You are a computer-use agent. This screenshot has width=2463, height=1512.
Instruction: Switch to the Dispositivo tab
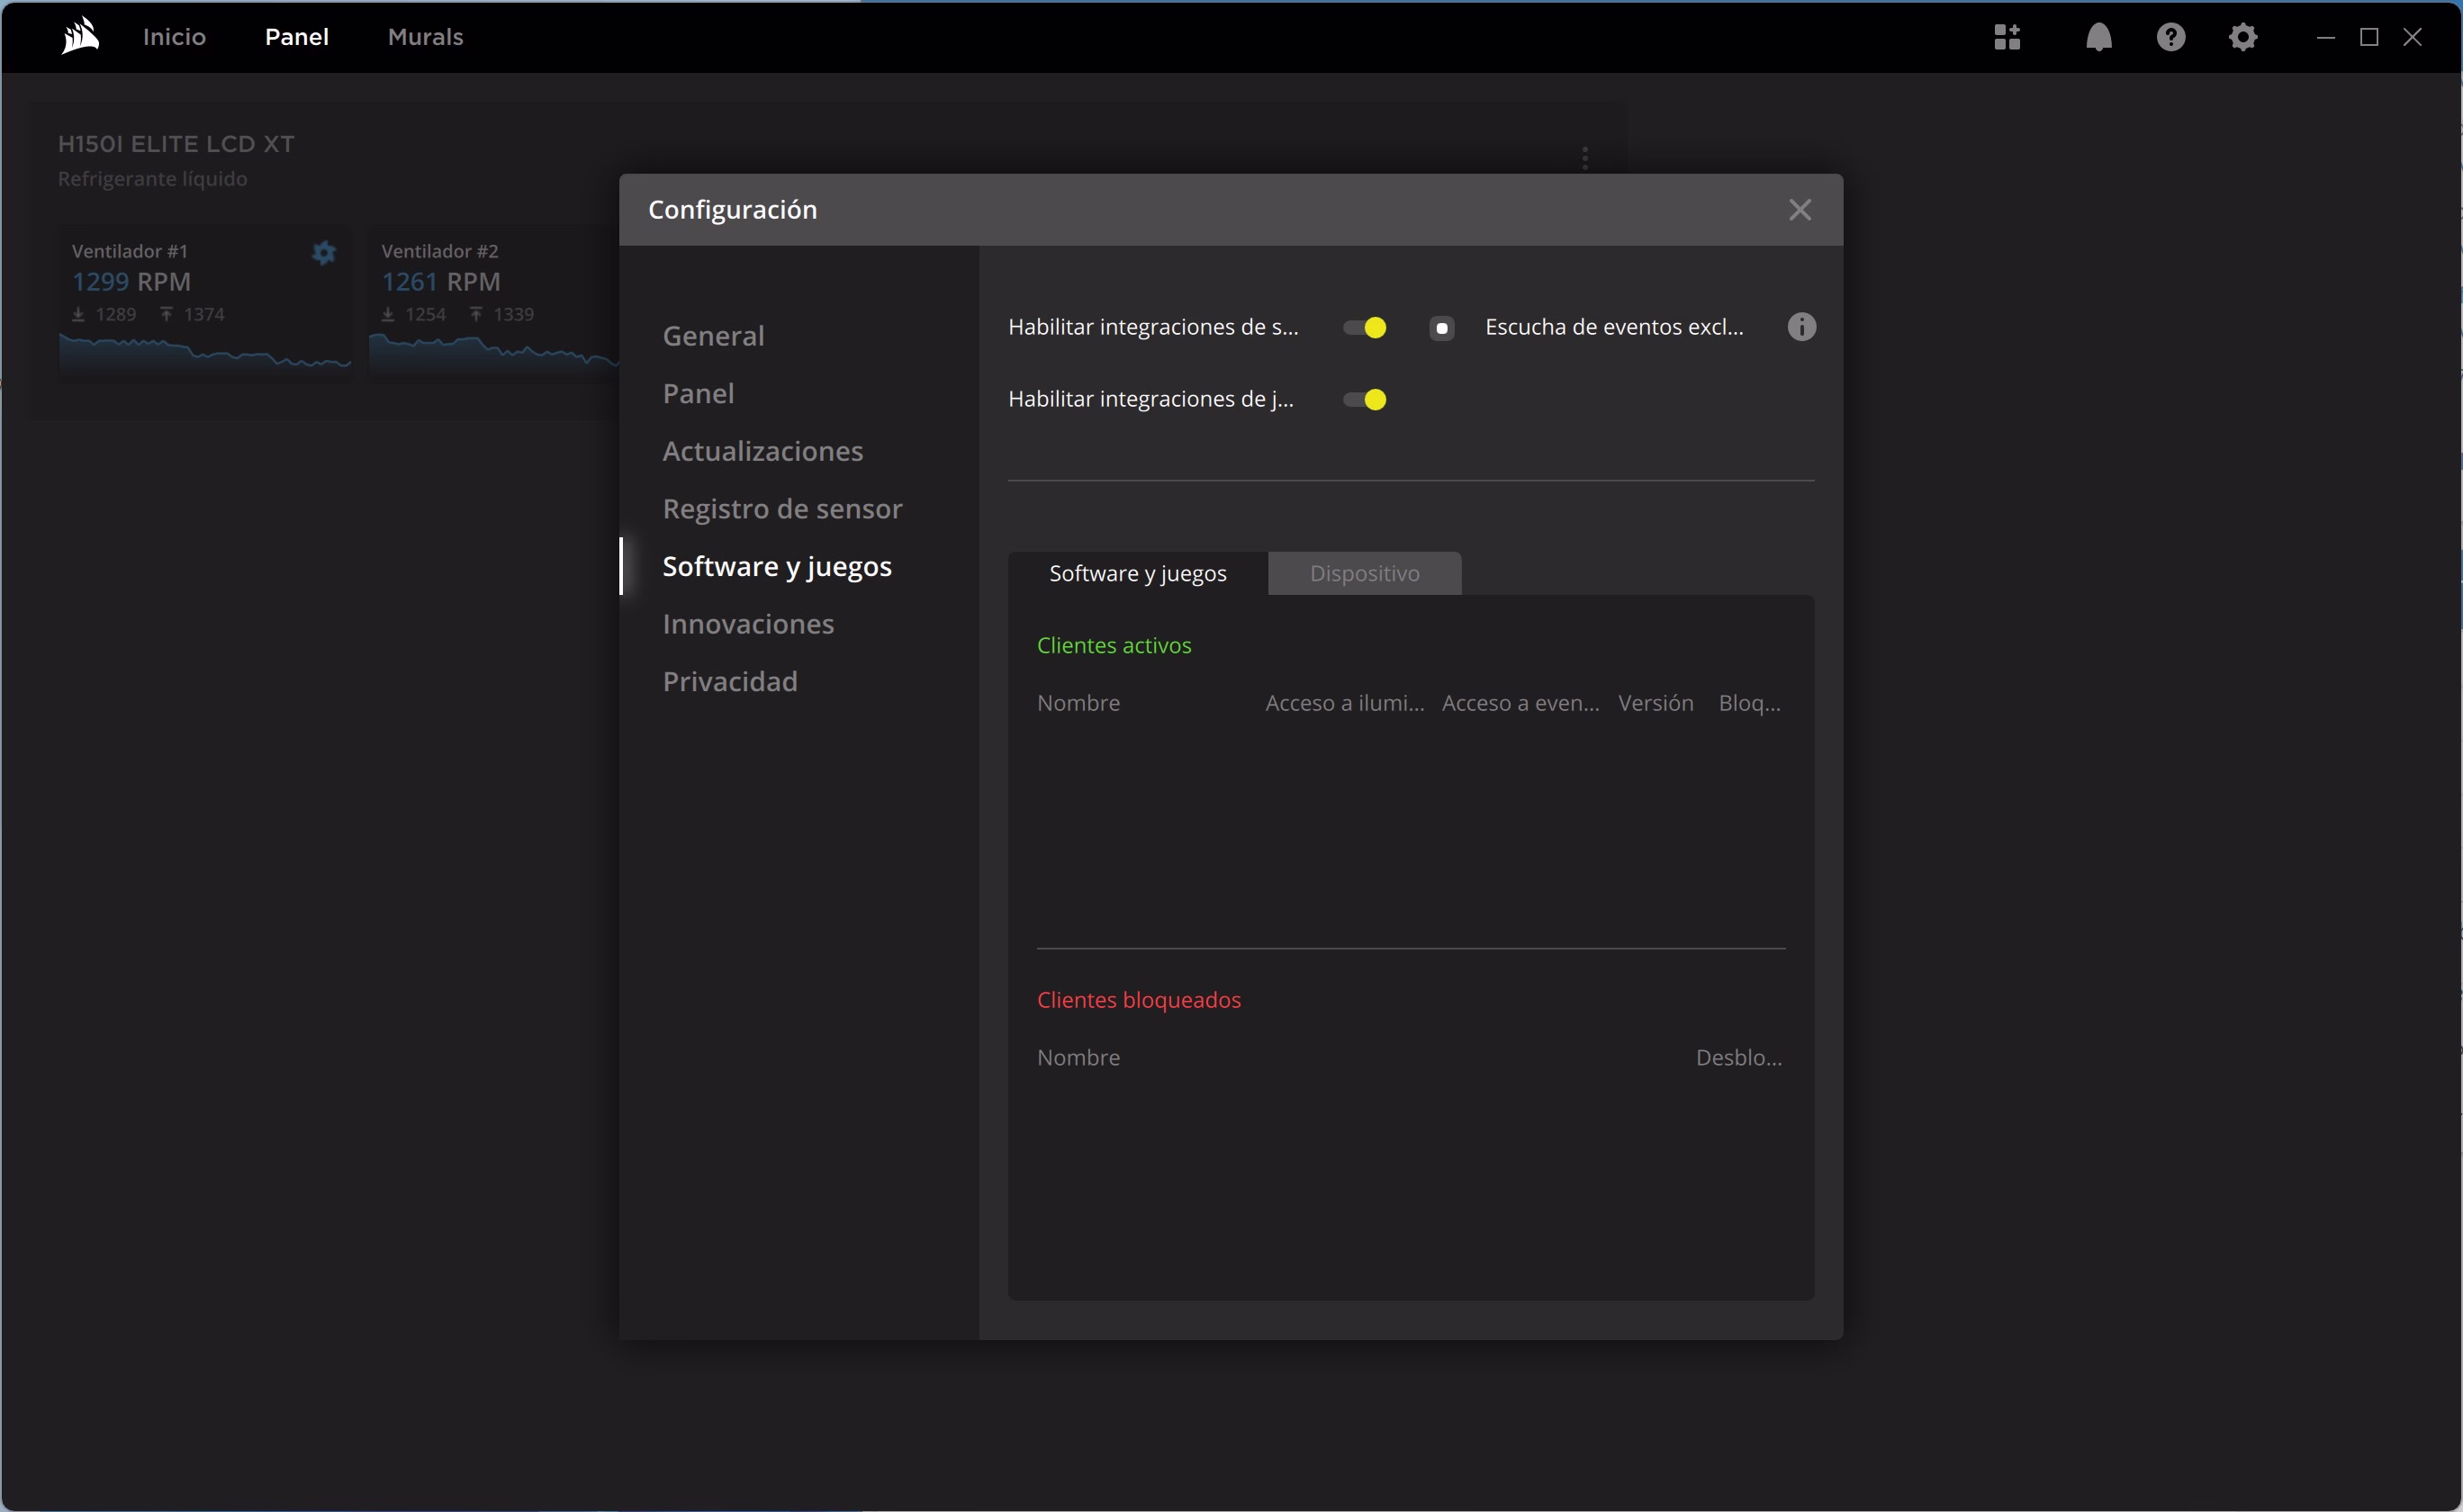tap(1364, 573)
